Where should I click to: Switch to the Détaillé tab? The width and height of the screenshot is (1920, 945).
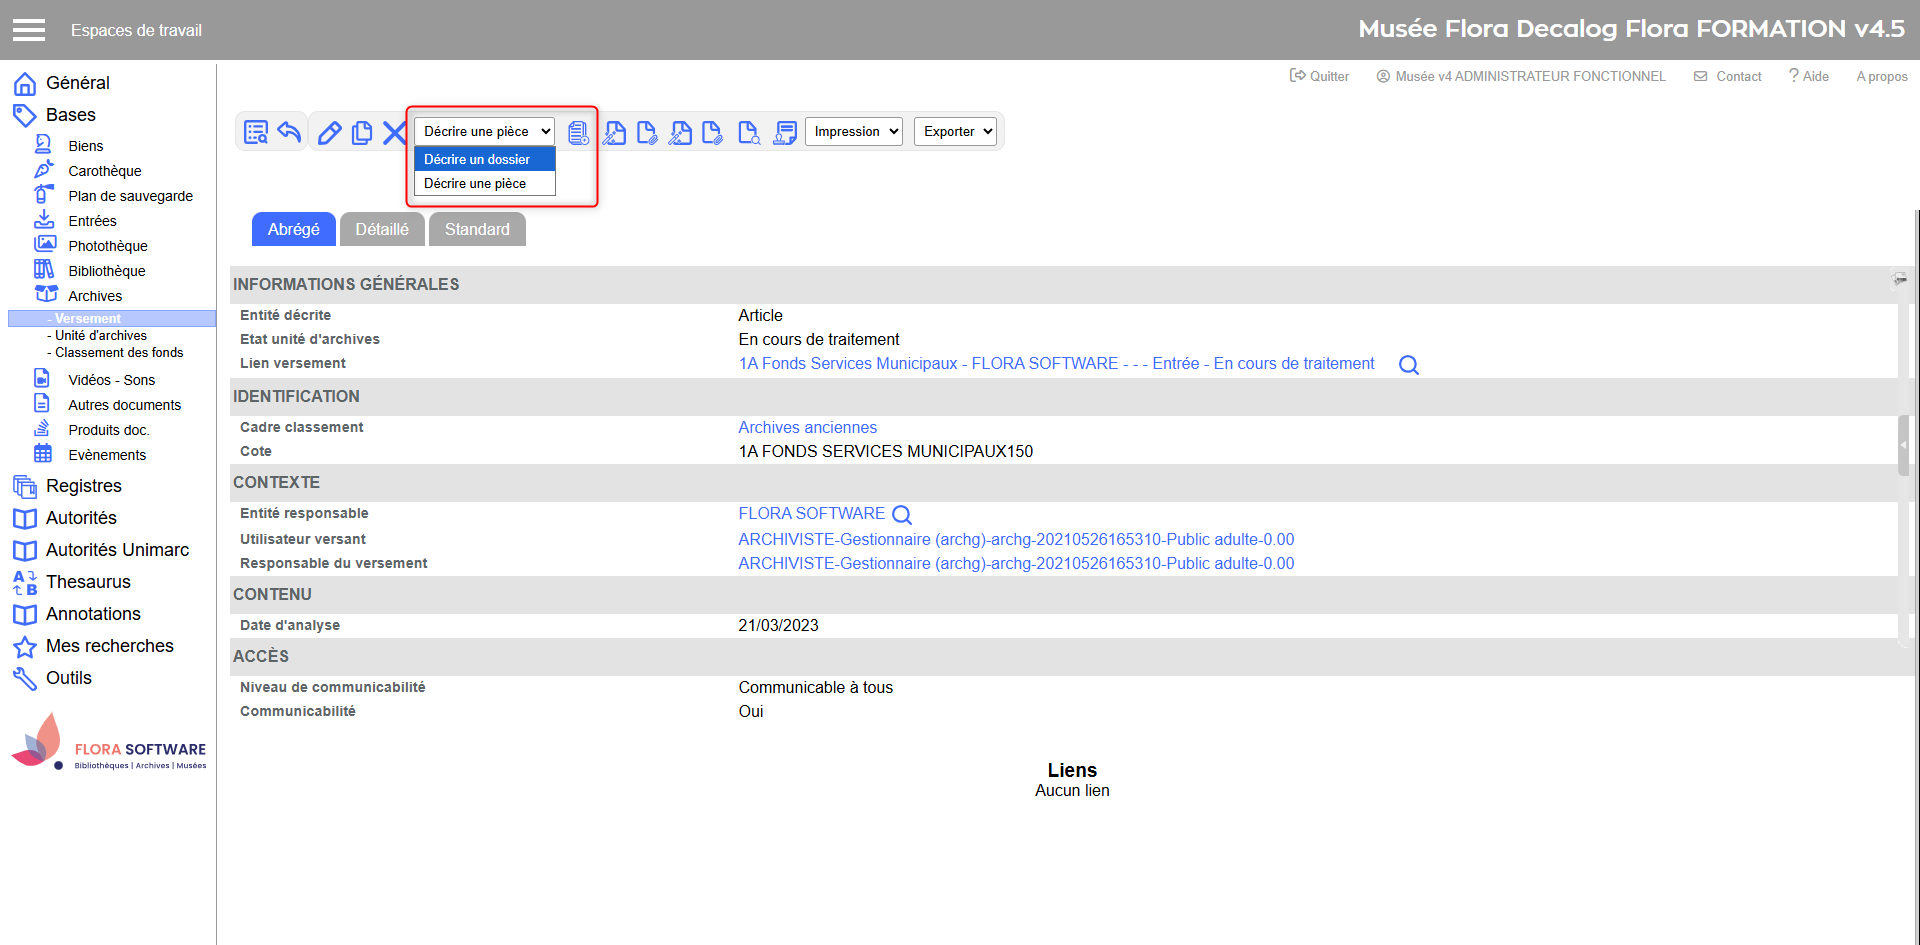tap(382, 230)
